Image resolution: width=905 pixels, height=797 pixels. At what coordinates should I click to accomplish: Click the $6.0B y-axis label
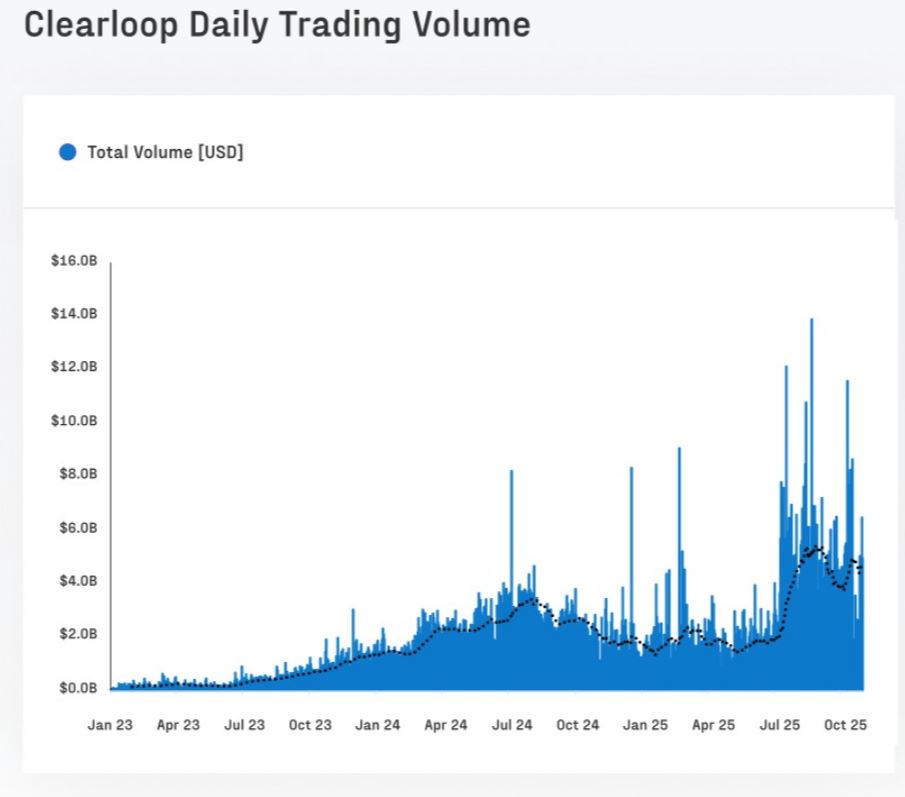point(78,528)
